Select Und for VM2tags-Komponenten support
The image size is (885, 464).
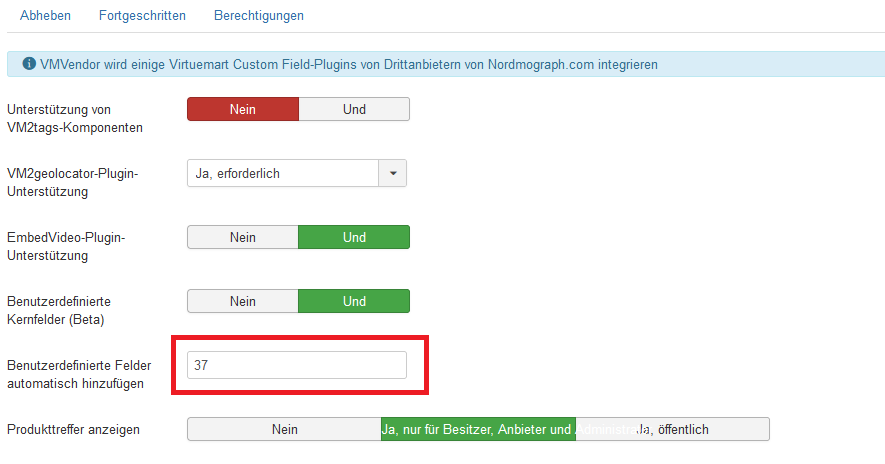354,109
